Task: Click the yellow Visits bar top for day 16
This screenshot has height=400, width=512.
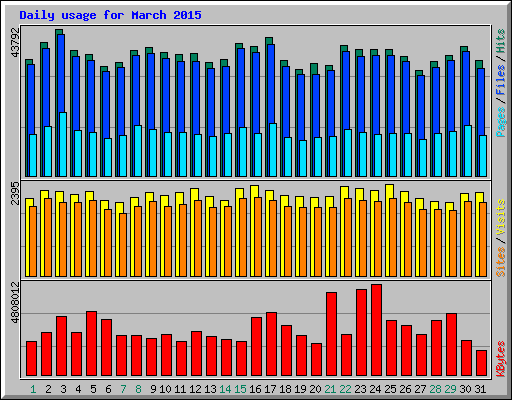Action: click(254, 191)
